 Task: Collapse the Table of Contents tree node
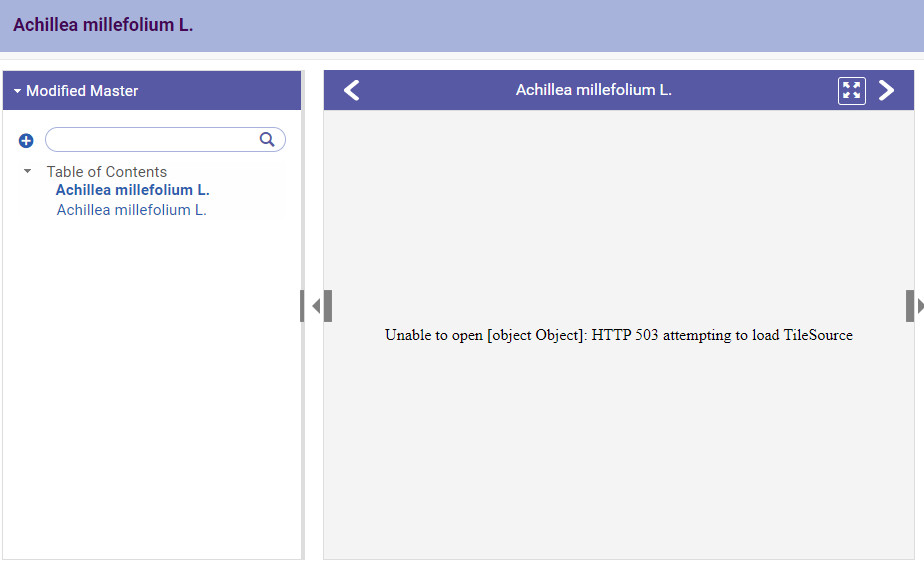(27, 171)
